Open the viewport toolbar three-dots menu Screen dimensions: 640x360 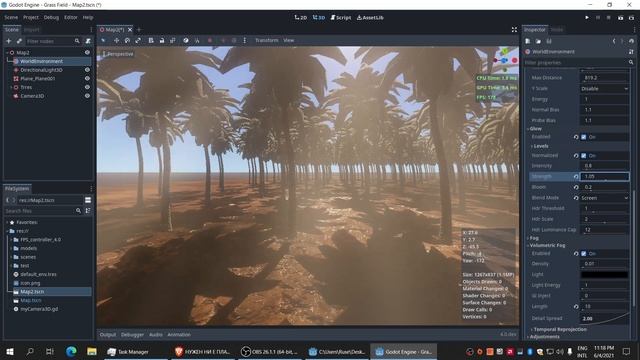click(244, 40)
